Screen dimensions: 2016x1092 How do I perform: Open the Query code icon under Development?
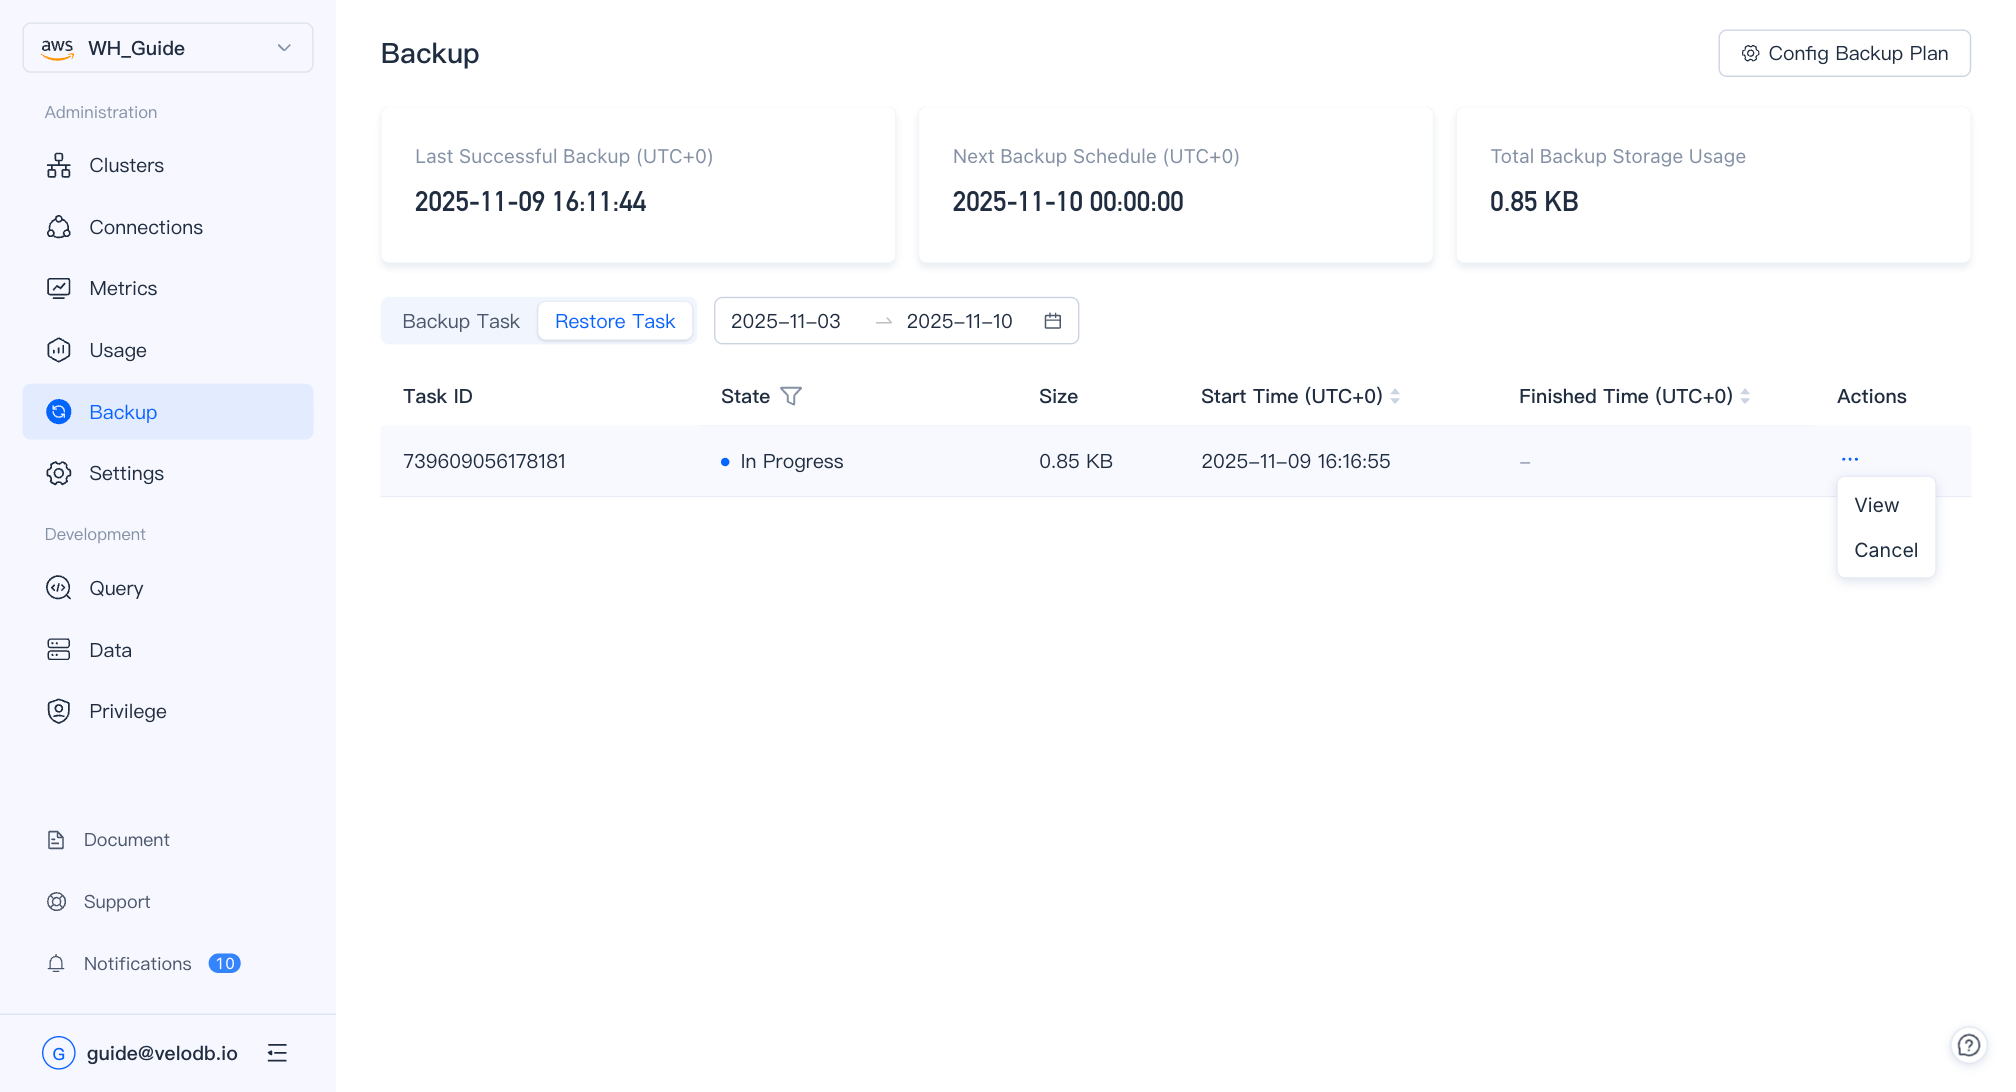58,588
